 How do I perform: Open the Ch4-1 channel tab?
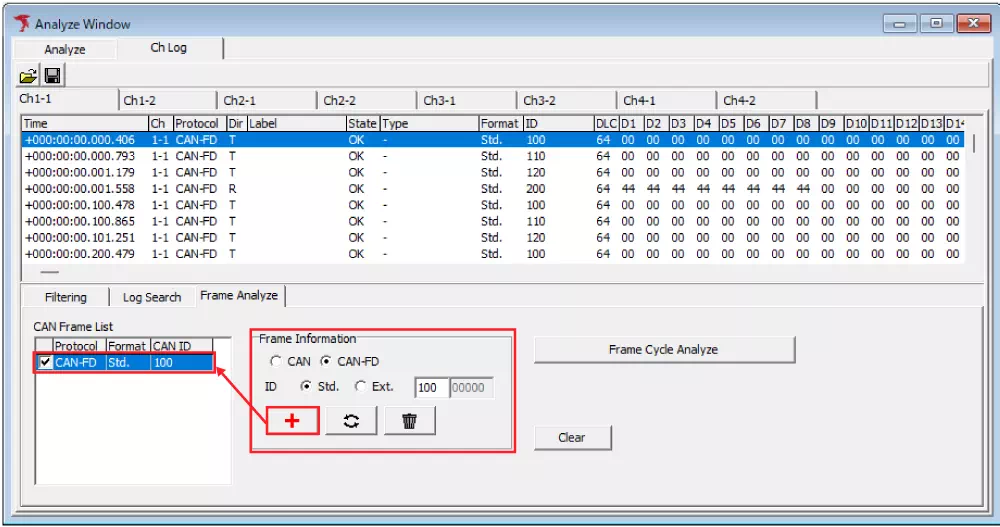[x=668, y=100]
